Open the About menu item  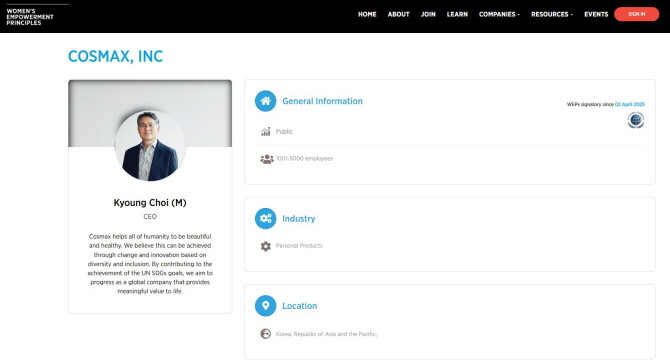coord(399,14)
